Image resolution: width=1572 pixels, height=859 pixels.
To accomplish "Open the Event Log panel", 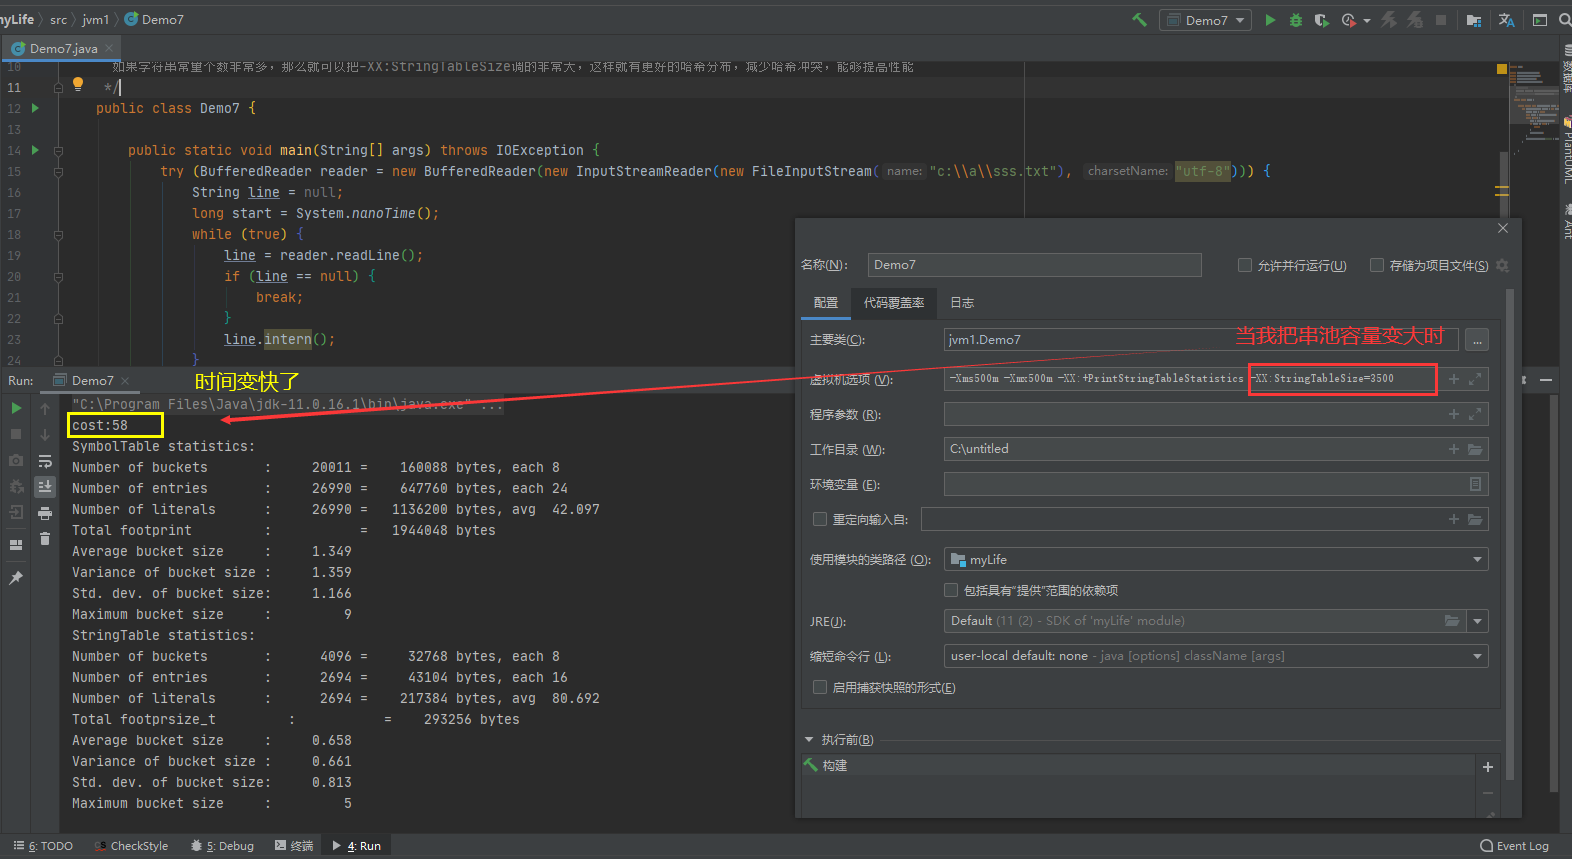I will pos(1514,846).
